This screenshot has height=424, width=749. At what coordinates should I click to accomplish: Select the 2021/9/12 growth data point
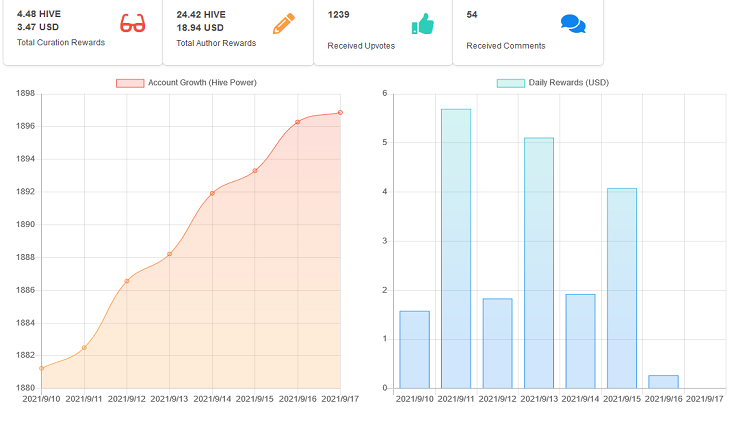(127, 281)
